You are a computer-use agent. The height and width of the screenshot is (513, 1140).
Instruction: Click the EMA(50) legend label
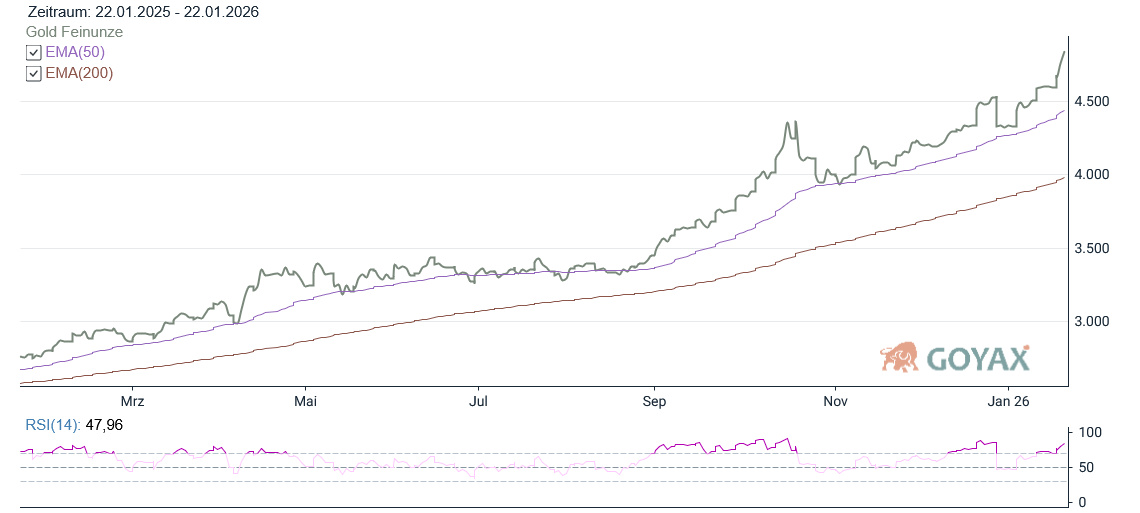coord(75,52)
